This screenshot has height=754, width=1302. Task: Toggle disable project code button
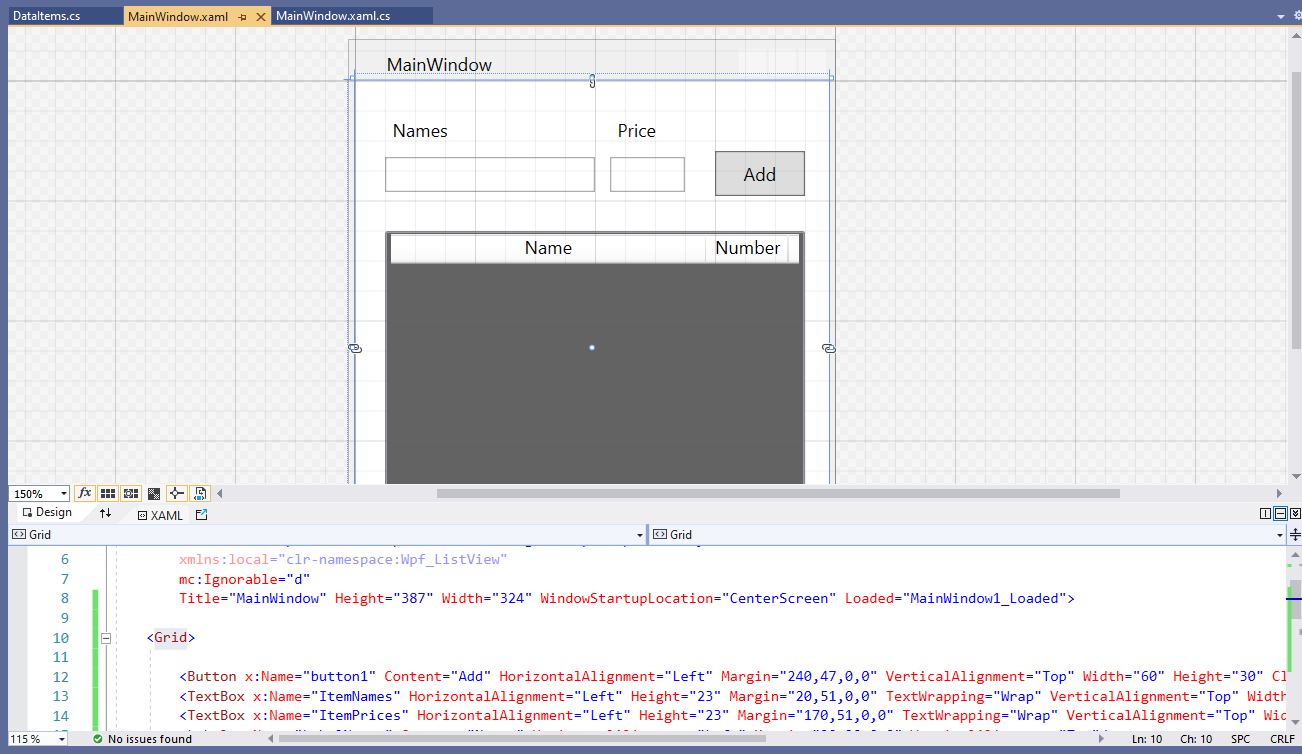click(200, 493)
